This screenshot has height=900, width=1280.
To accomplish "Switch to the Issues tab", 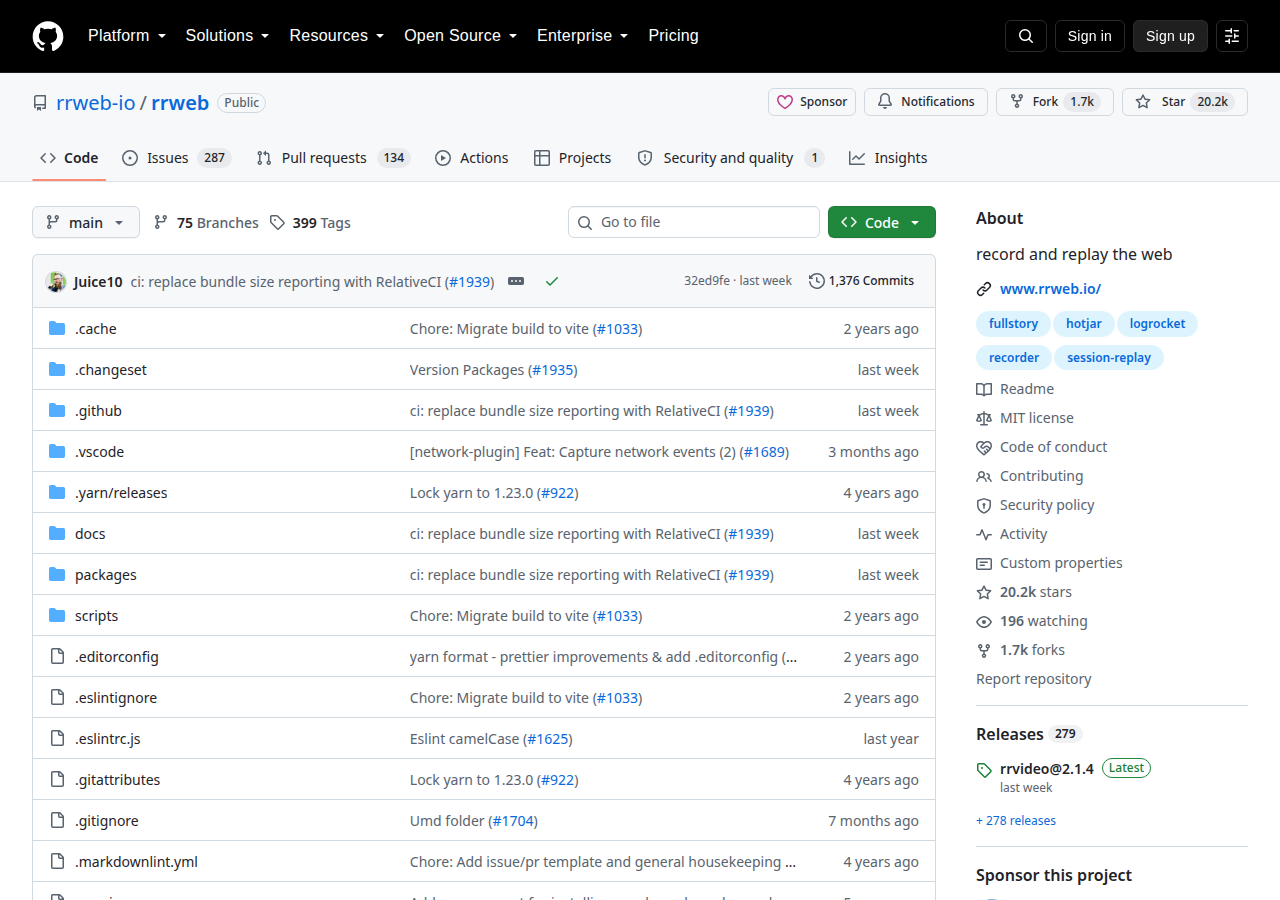I will (x=177, y=158).
